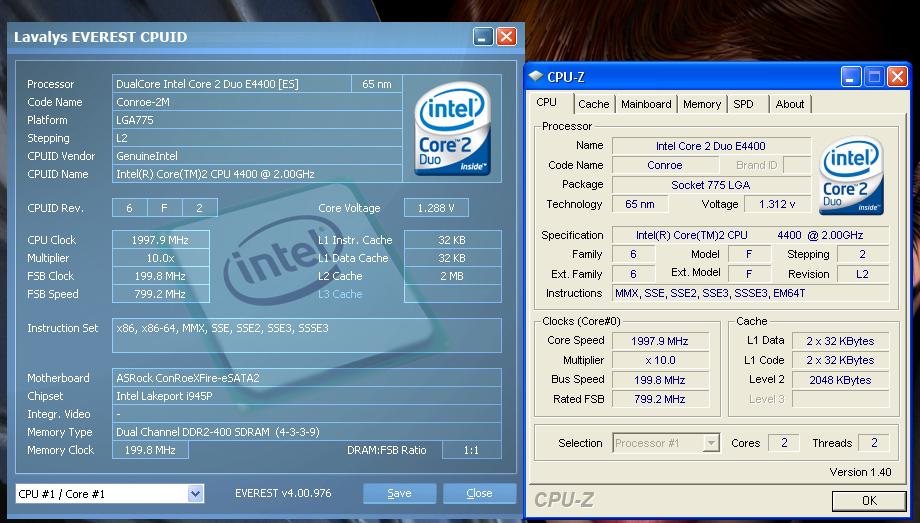Screen dimensions: 920x523
Task: Click the CPU-Z Level 2 2048 KBytes field
Action: click(x=840, y=380)
